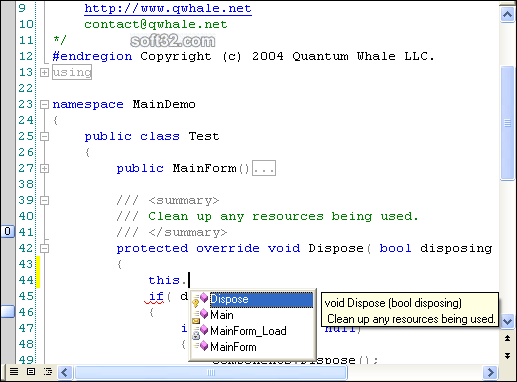This screenshot has width=517, height=382.
Task: Collapse the public class Test block
Action: (44, 136)
